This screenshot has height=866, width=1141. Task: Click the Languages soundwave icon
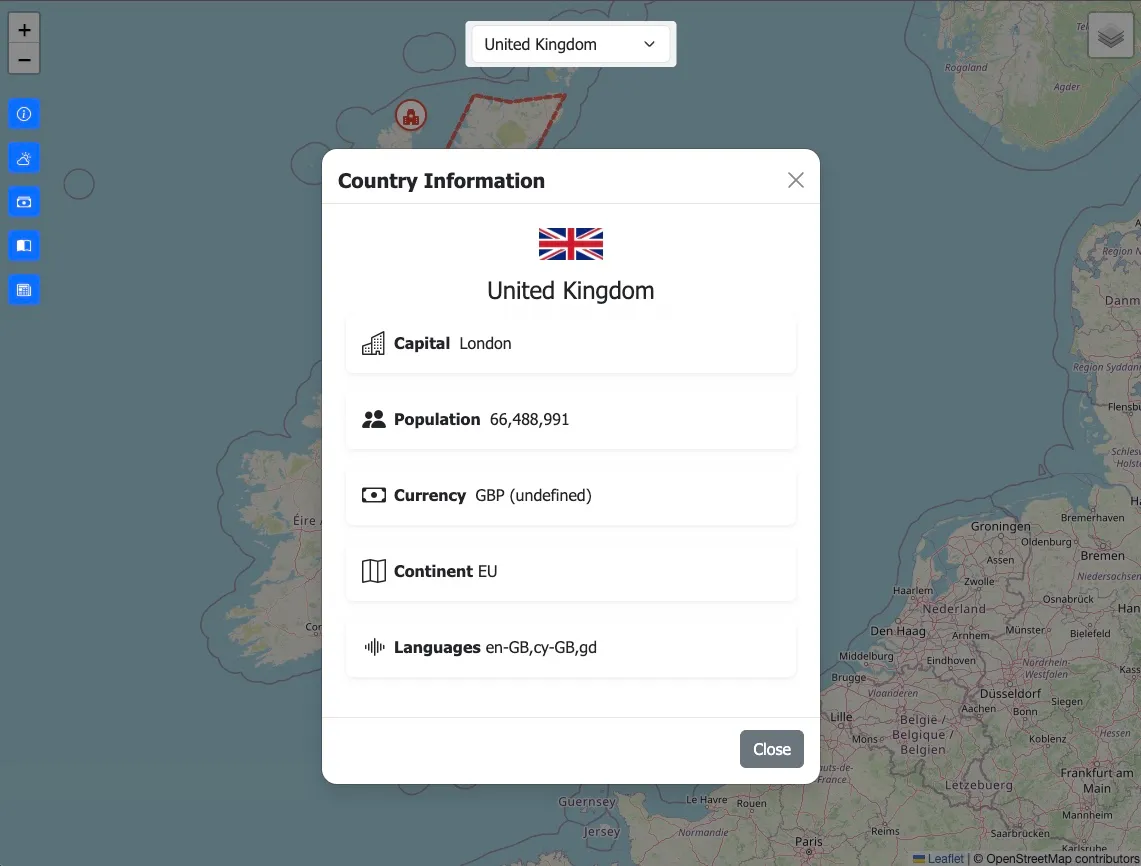373,648
